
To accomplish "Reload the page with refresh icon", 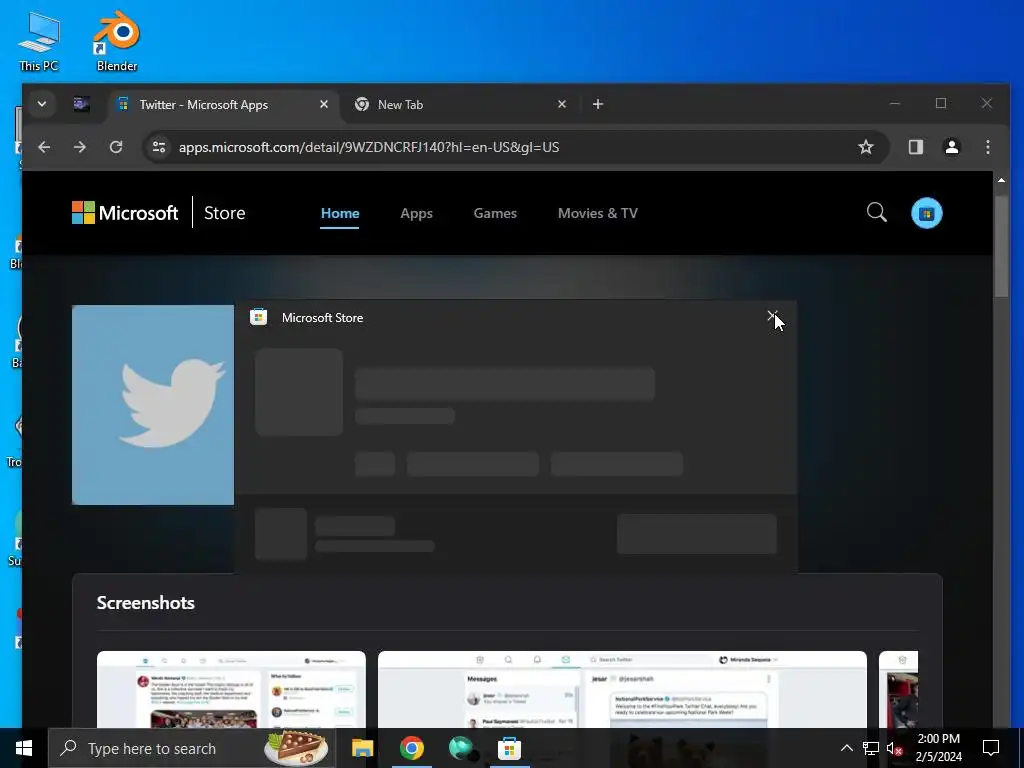I will tap(116, 147).
